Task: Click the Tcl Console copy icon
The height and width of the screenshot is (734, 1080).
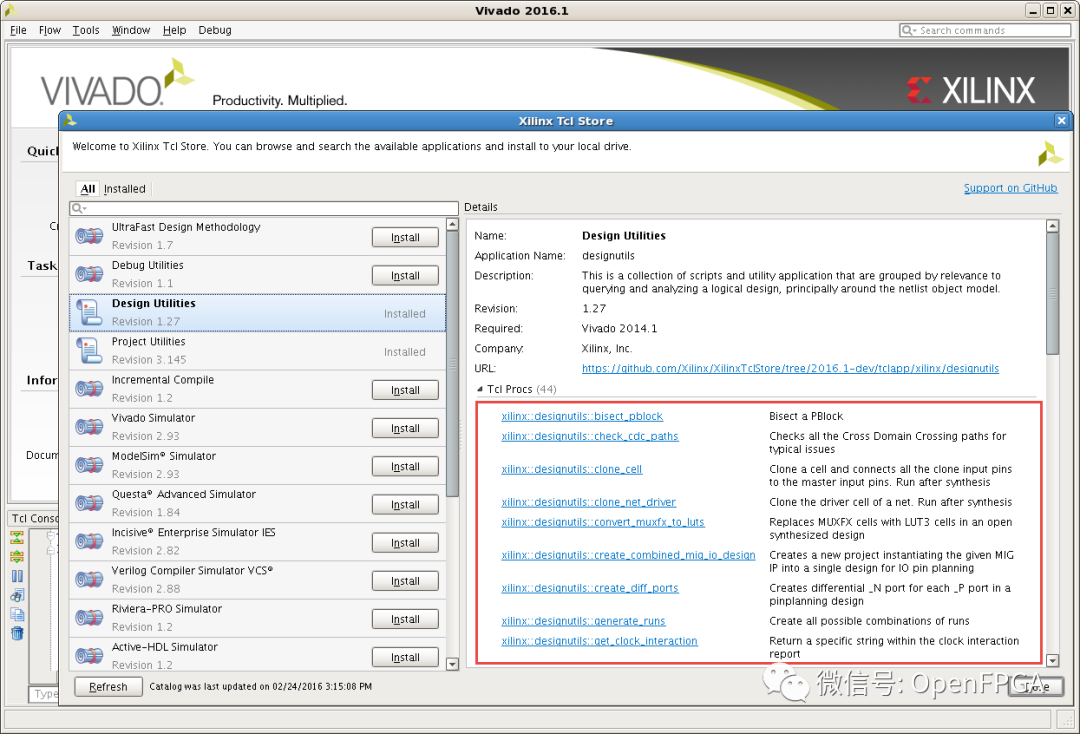Action: (x=17, y=614)
